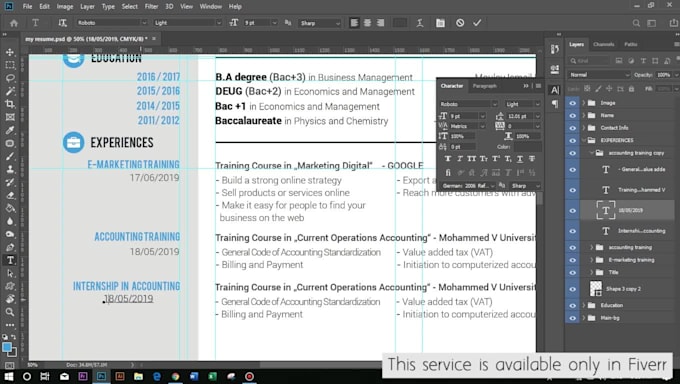
Task: Select the Hand tool
Action: [10, 299]
